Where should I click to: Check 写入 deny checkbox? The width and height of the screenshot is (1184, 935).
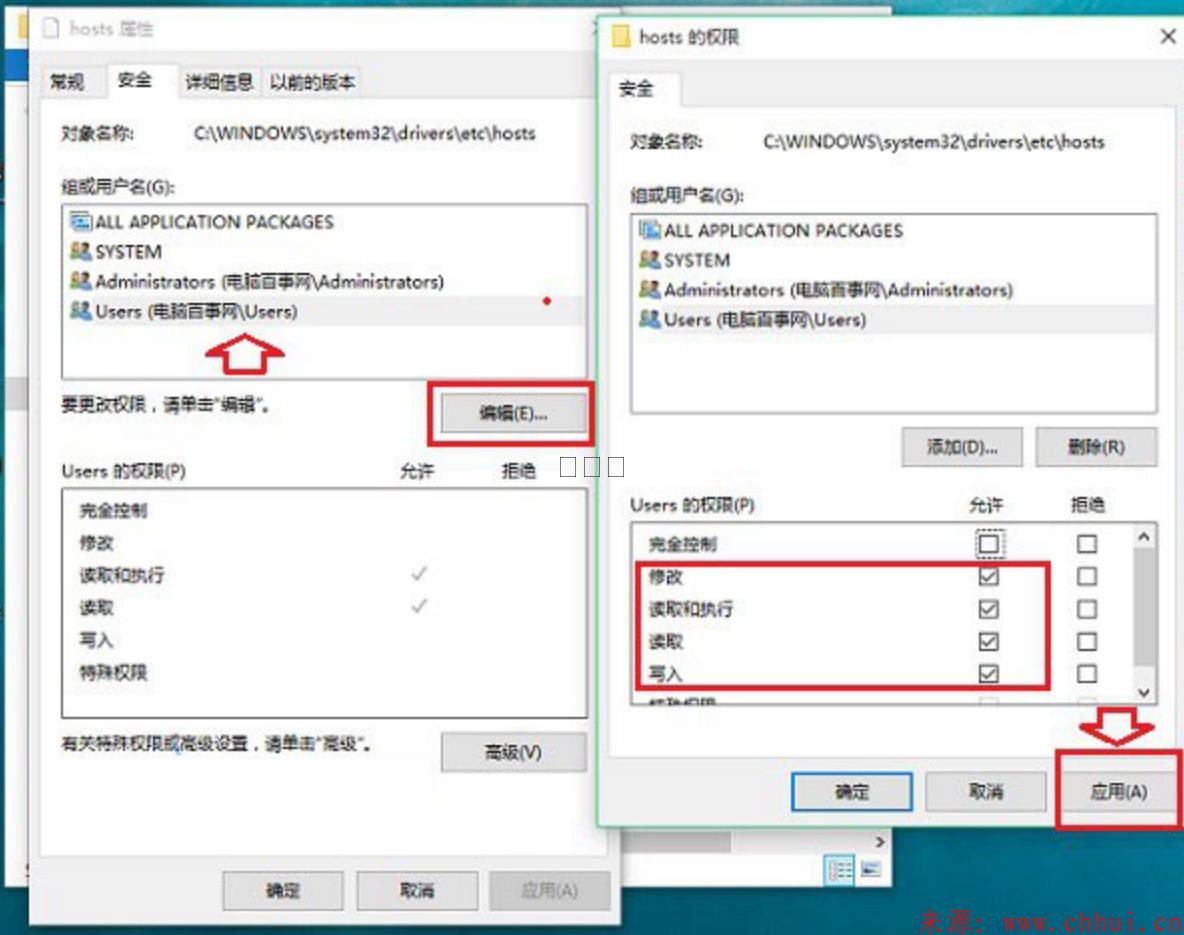coord(1087,673)
